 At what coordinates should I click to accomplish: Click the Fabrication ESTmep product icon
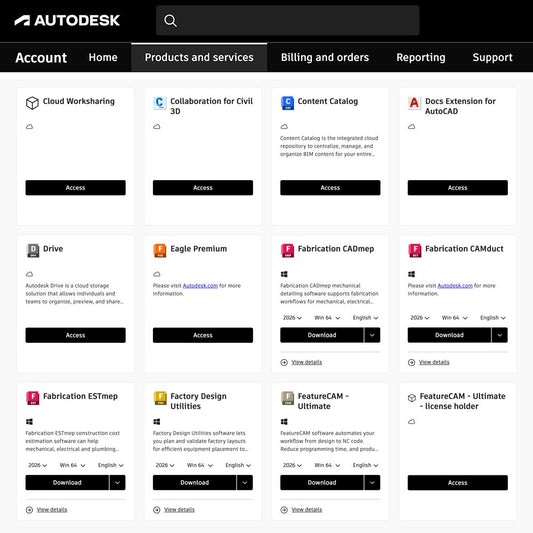[x=33, y=398]
